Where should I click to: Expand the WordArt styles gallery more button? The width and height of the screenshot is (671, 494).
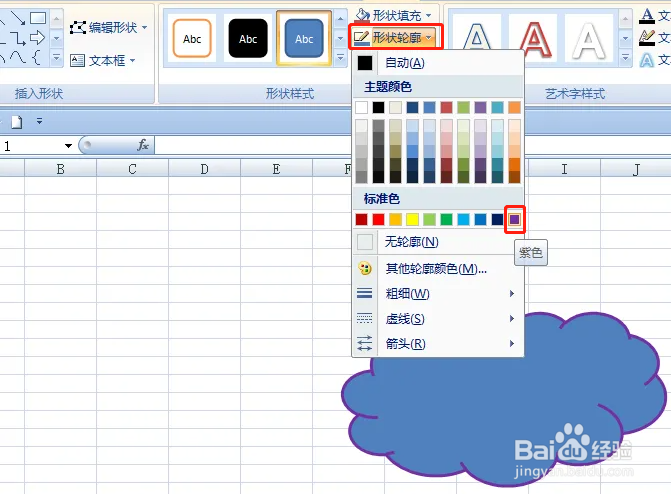click(x=625, y=57)
